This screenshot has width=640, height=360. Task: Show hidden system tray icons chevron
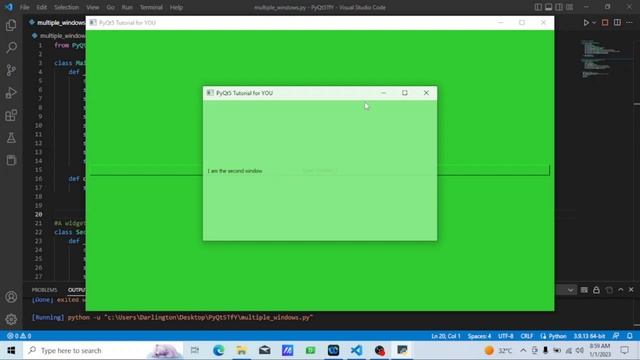click(523, 350)
